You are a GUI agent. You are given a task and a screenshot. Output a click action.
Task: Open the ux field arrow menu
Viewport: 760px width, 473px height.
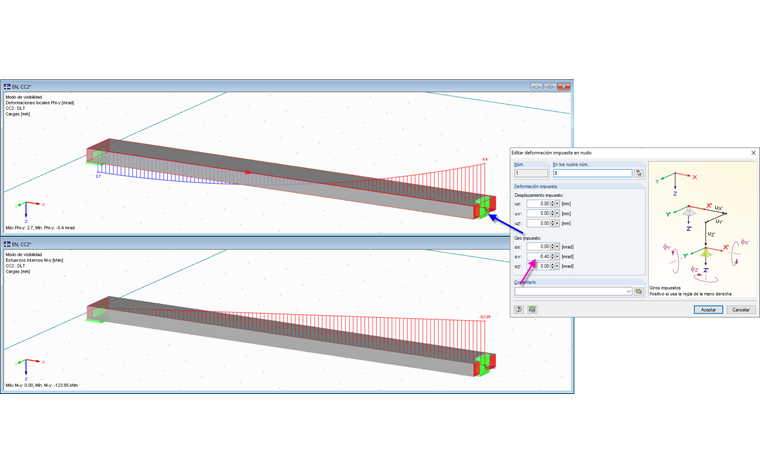click(557, 204)
